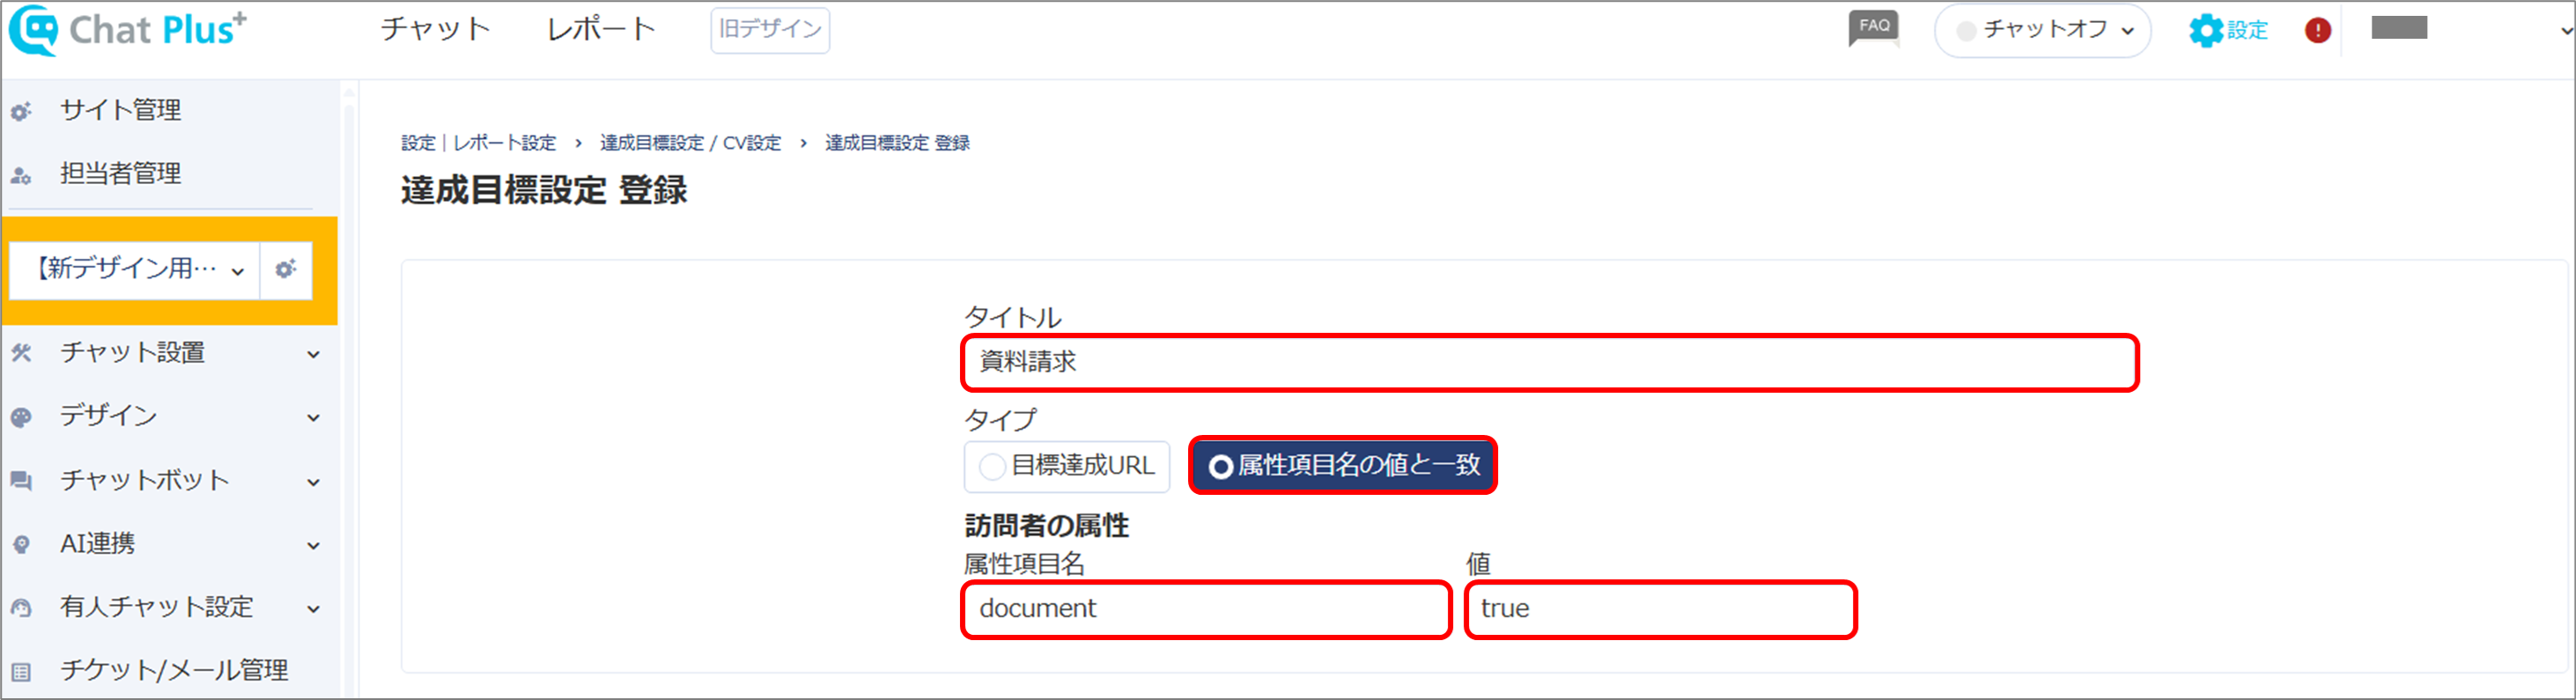Click the AI連携 icon
Viewport: 2576px width, 700px height.
[21, 545]
